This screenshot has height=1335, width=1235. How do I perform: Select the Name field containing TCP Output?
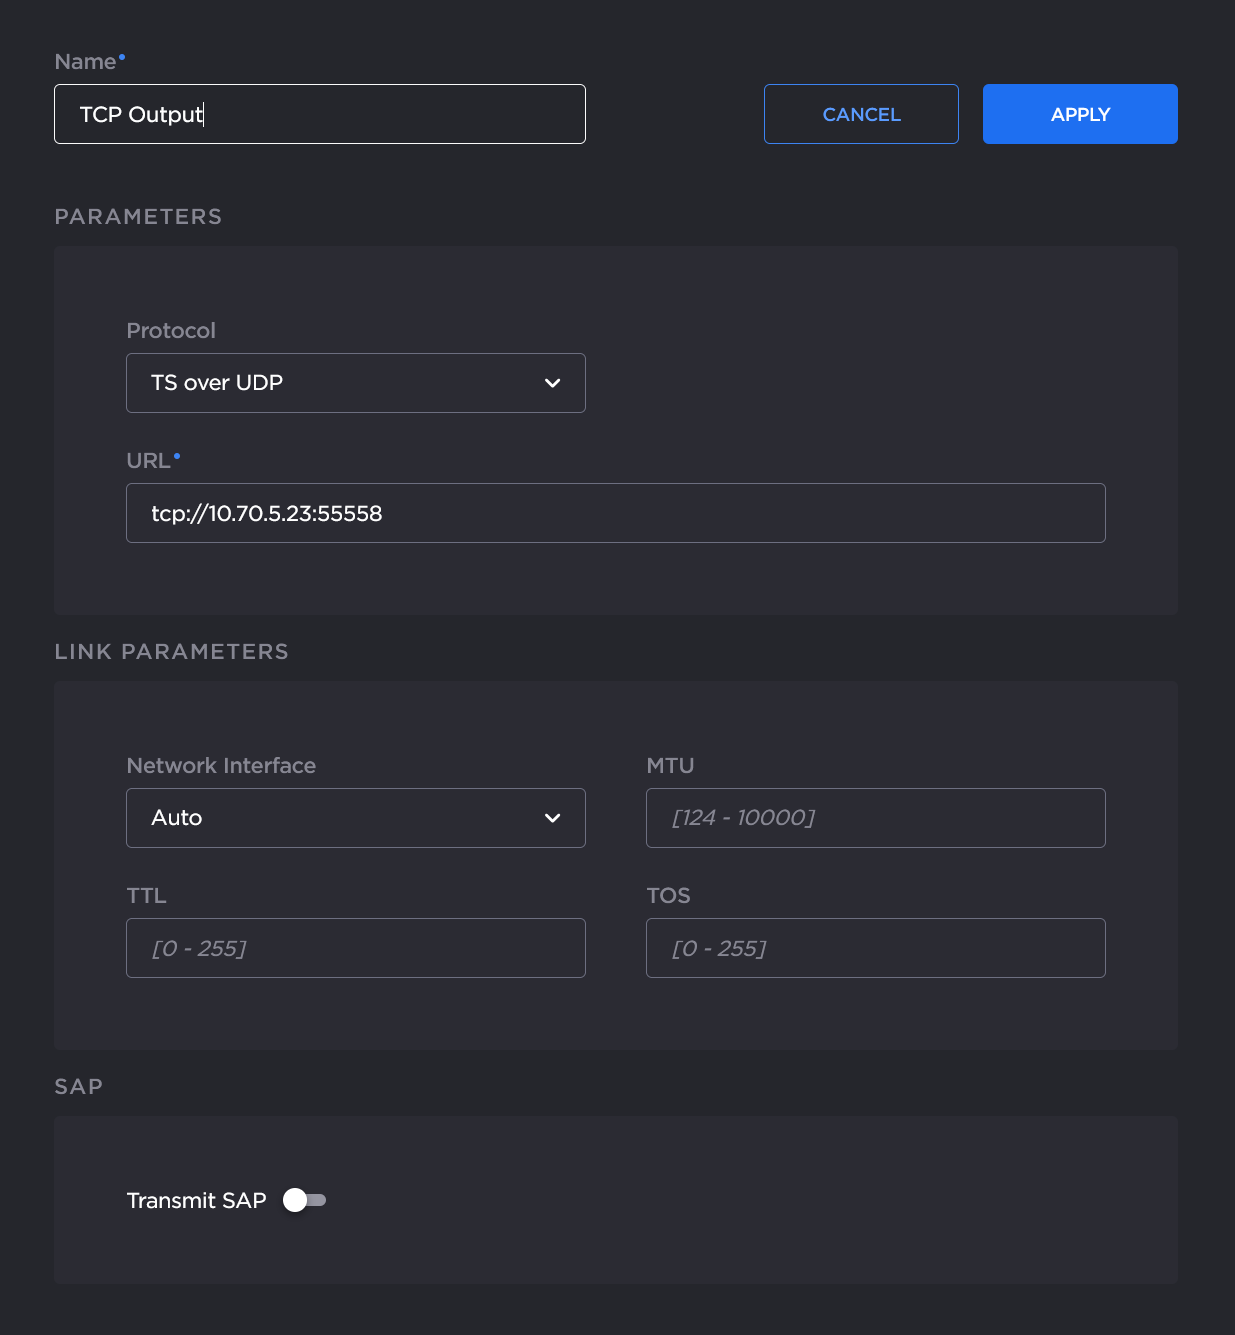(x=319, y=114)
